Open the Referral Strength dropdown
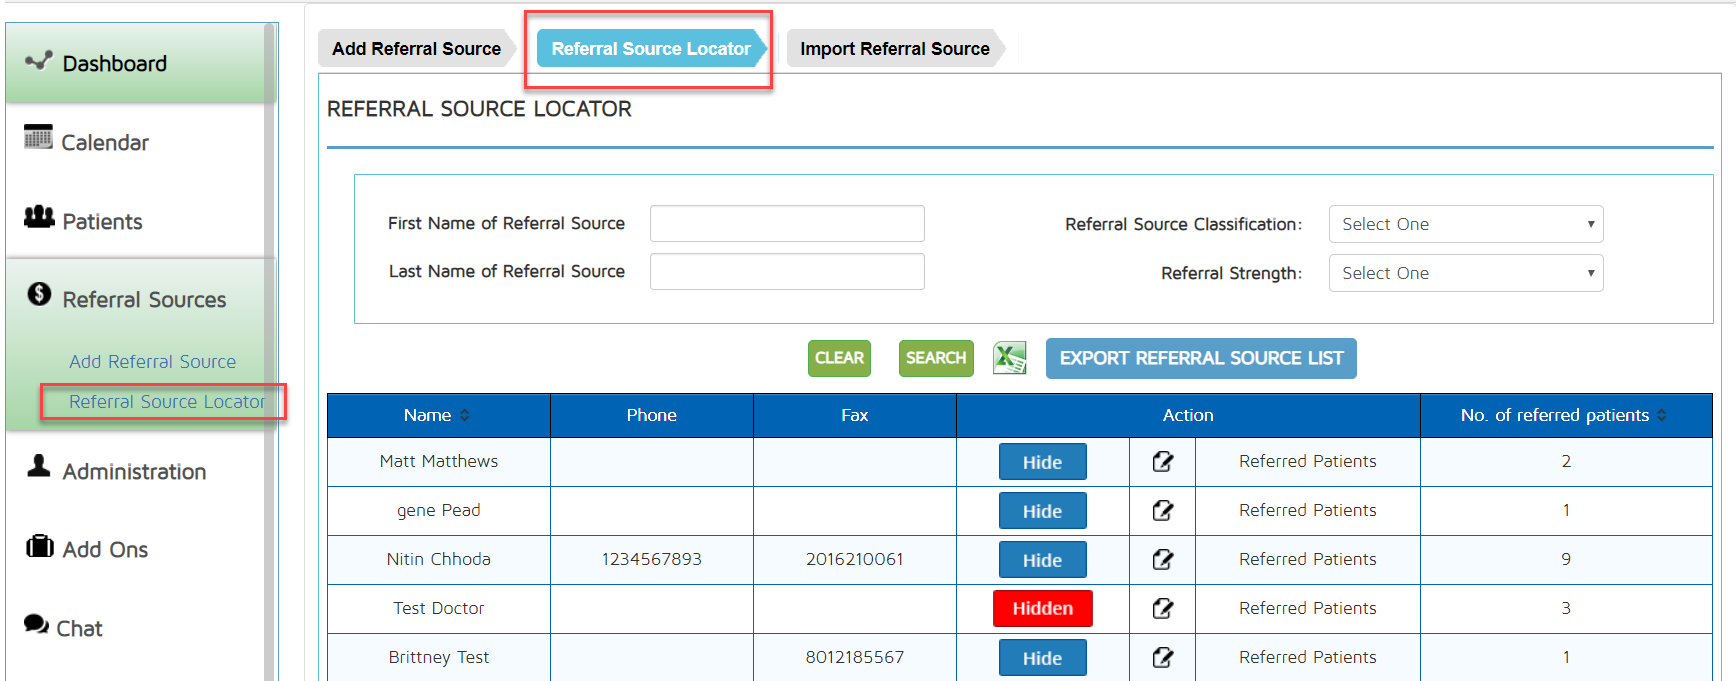1736x681 pixels. (x=1465, y=273)
